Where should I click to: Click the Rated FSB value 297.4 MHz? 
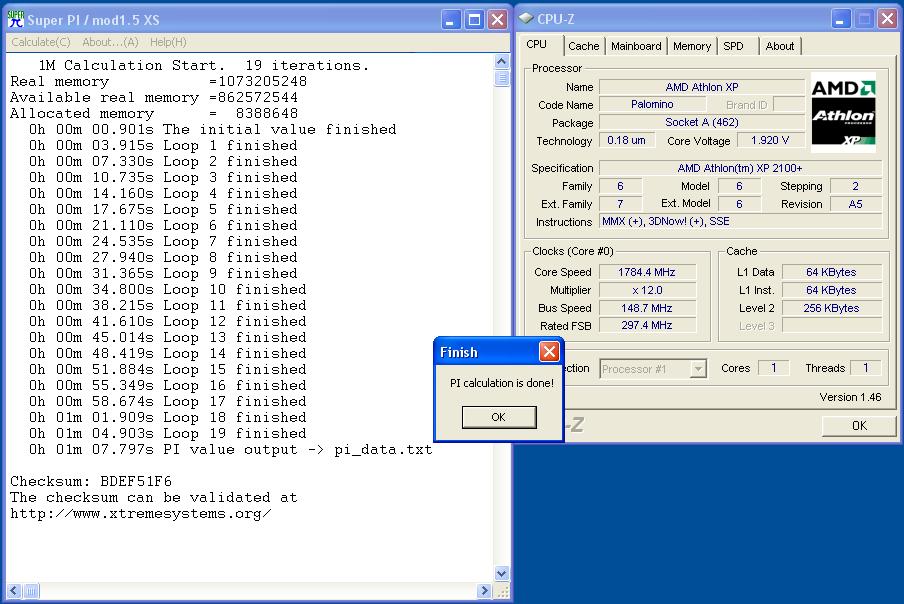point(647,325)
